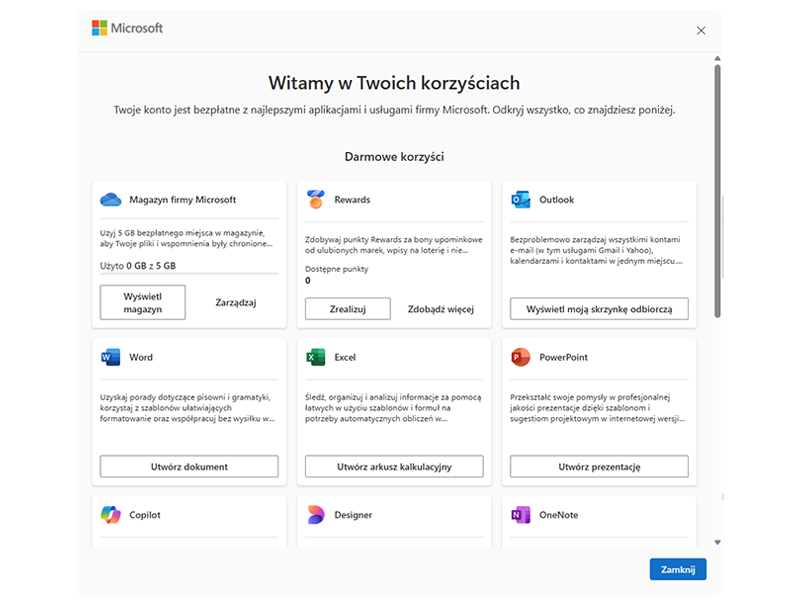Click the storage usage progress bar

[189, 274]
